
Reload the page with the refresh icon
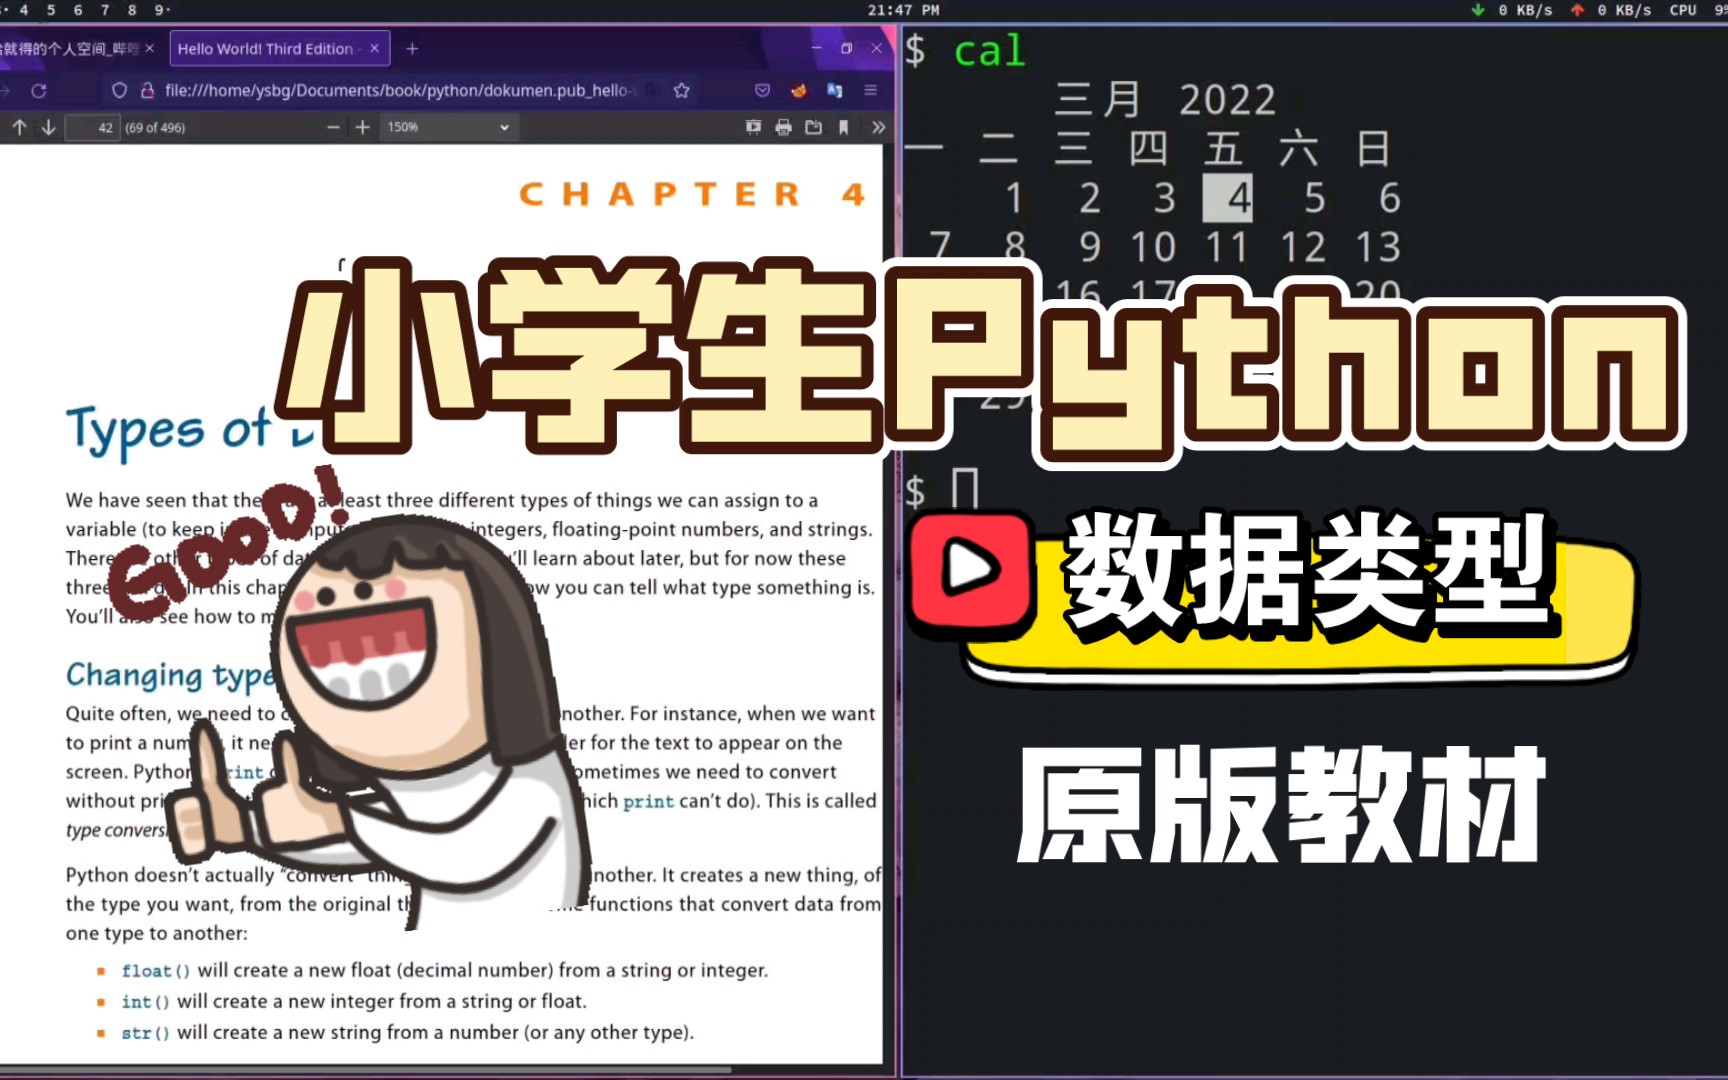click(39, 90)
